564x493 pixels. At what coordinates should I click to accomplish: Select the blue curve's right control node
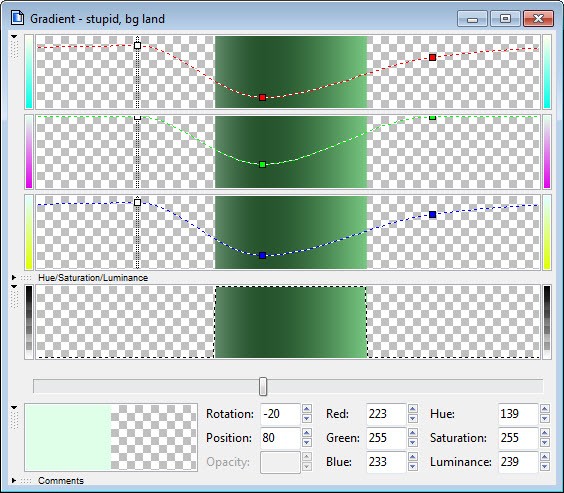433,215
